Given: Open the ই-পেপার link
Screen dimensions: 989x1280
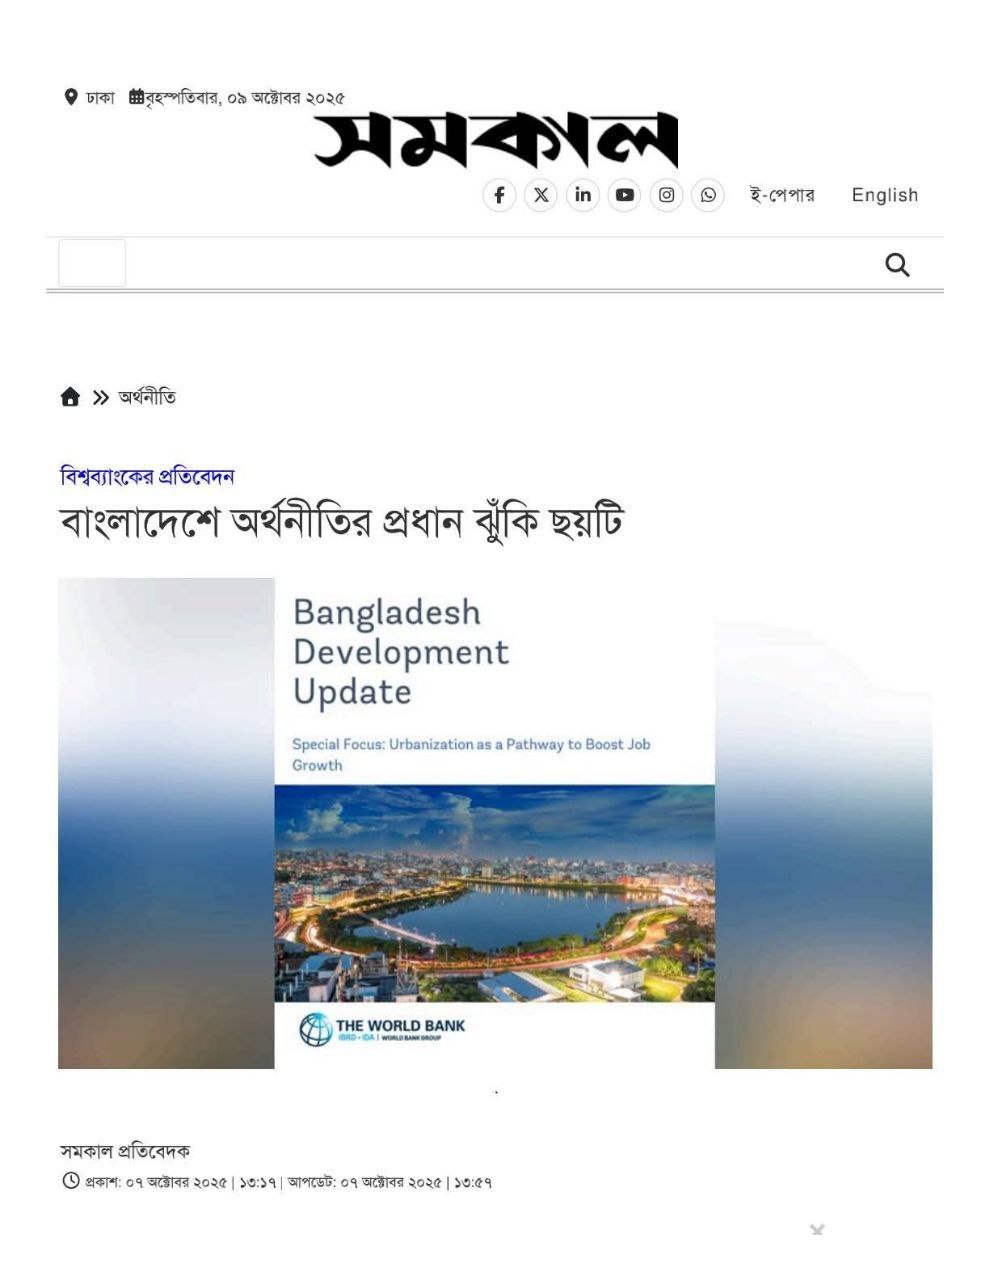Looking at the screenshot, I should point(782,195).
